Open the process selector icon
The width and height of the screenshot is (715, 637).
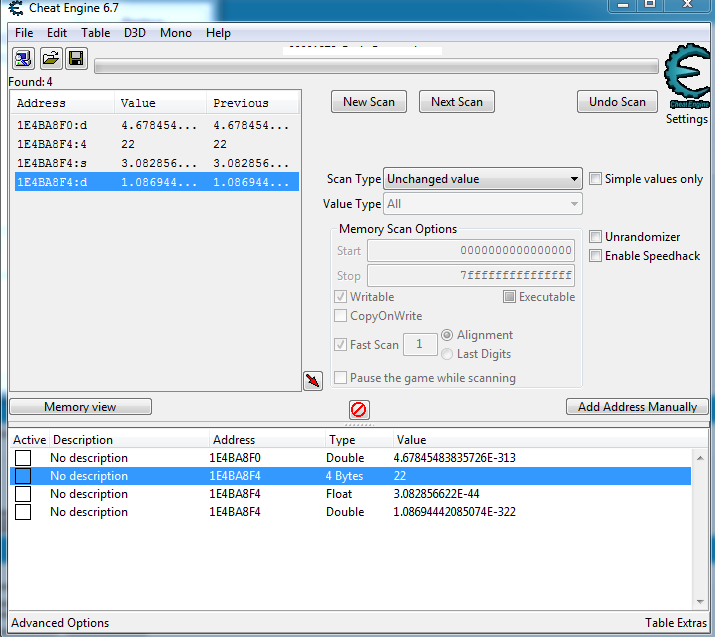23,58
